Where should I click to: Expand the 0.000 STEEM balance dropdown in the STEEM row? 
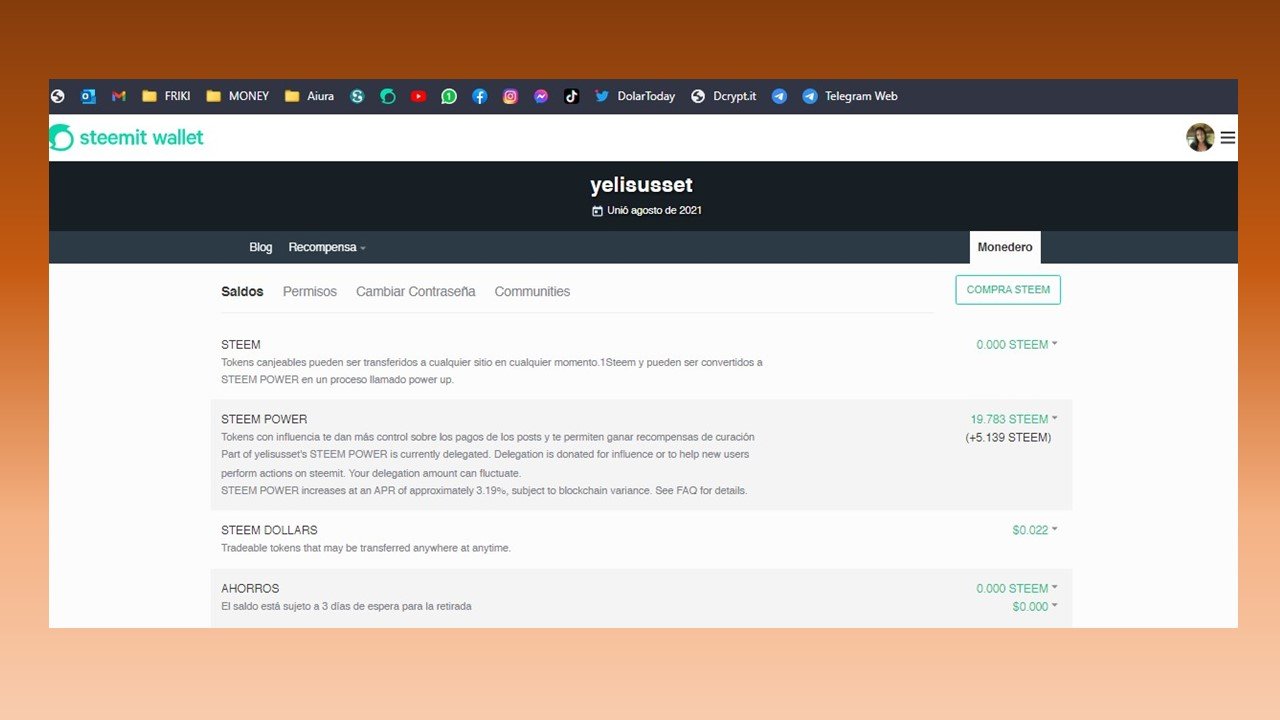[x=1017, y=344]
